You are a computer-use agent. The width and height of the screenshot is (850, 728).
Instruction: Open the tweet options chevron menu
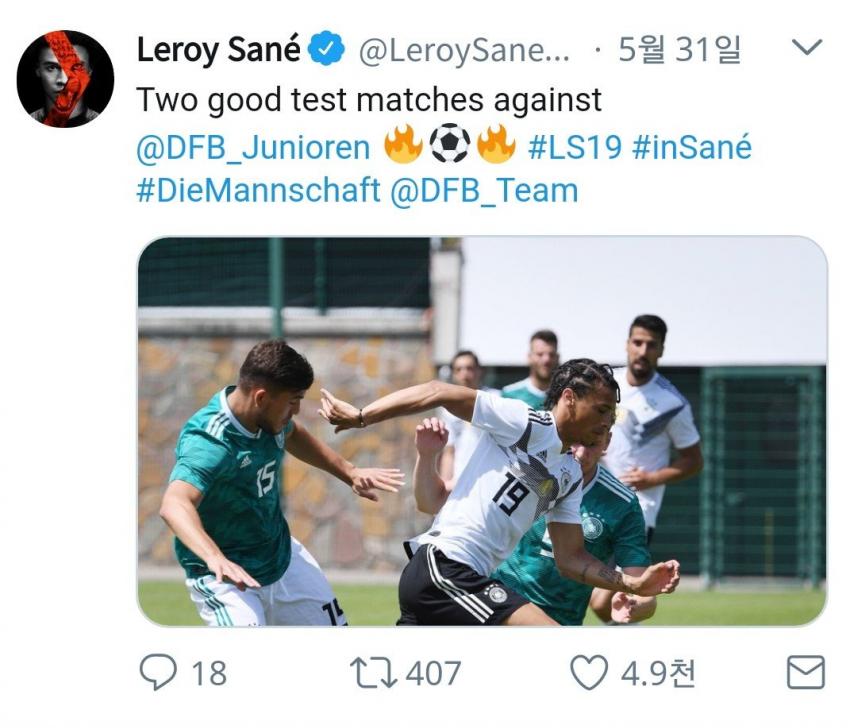tap(807, 47)
